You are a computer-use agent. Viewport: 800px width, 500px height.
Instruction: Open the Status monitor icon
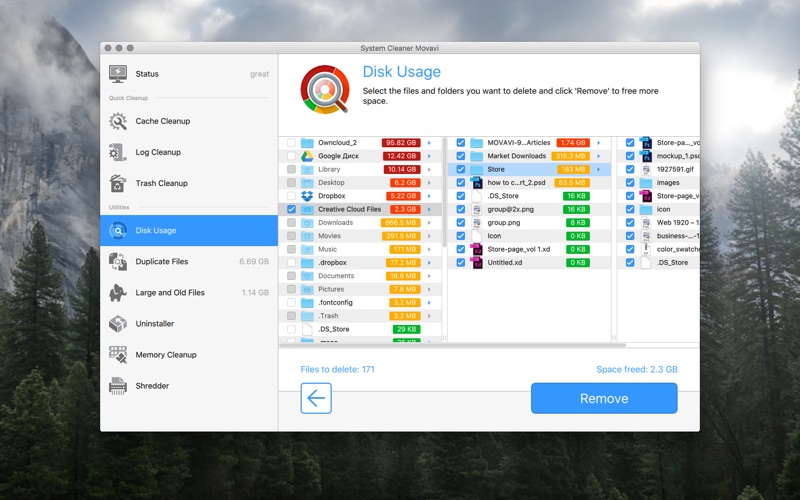tap(118, 74)
